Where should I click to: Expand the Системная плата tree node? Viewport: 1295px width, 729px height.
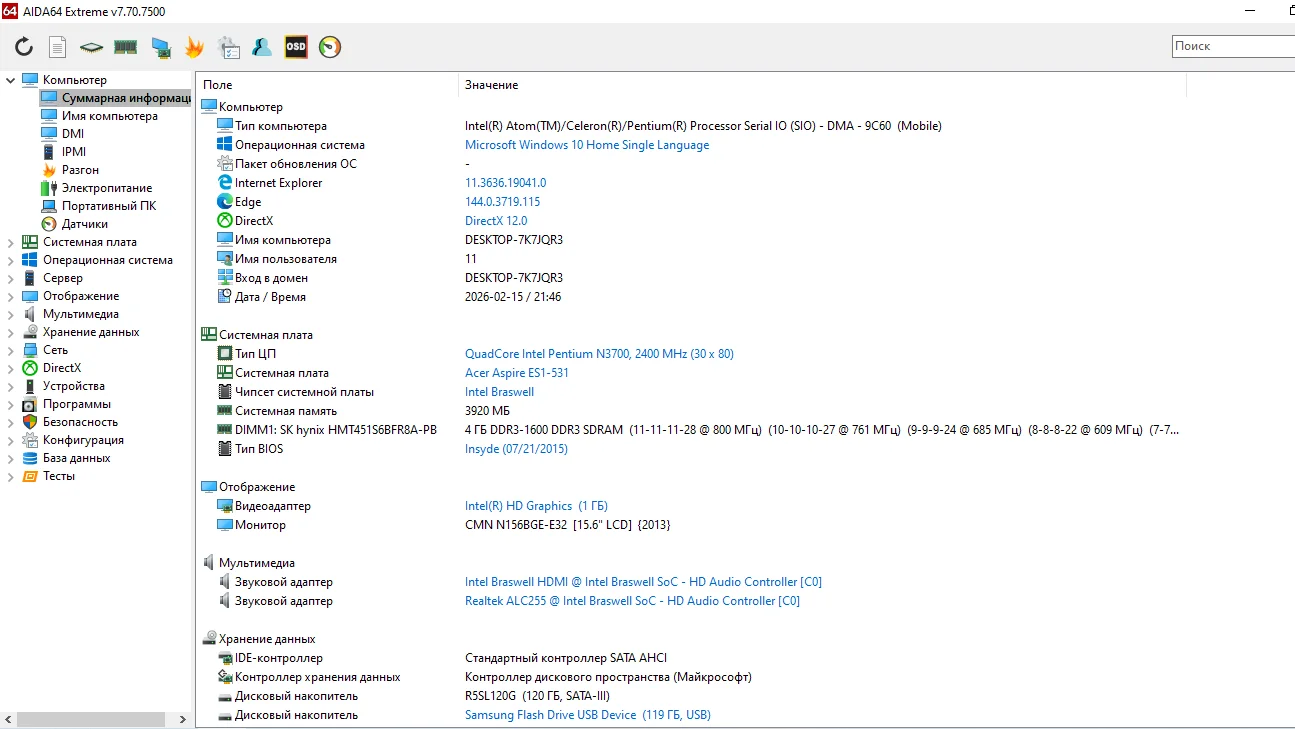coord(11,242)
